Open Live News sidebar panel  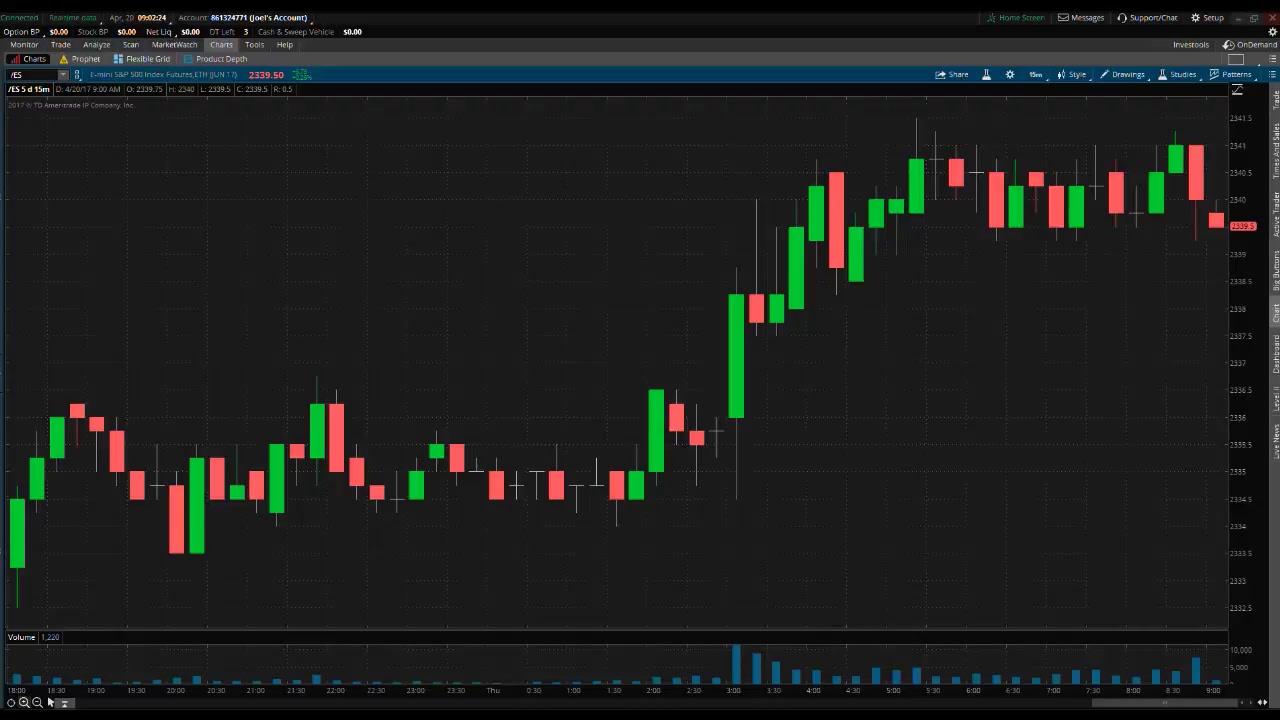click(x=1275, y=442)
